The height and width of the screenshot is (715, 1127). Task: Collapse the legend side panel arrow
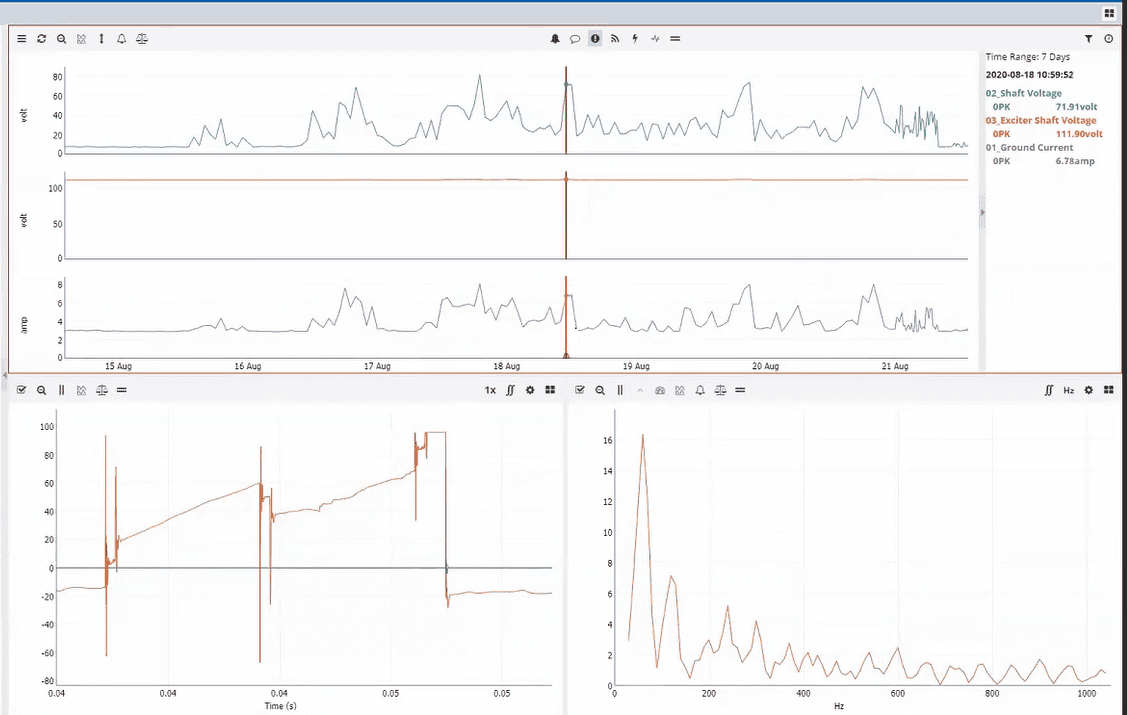point(981,212)
